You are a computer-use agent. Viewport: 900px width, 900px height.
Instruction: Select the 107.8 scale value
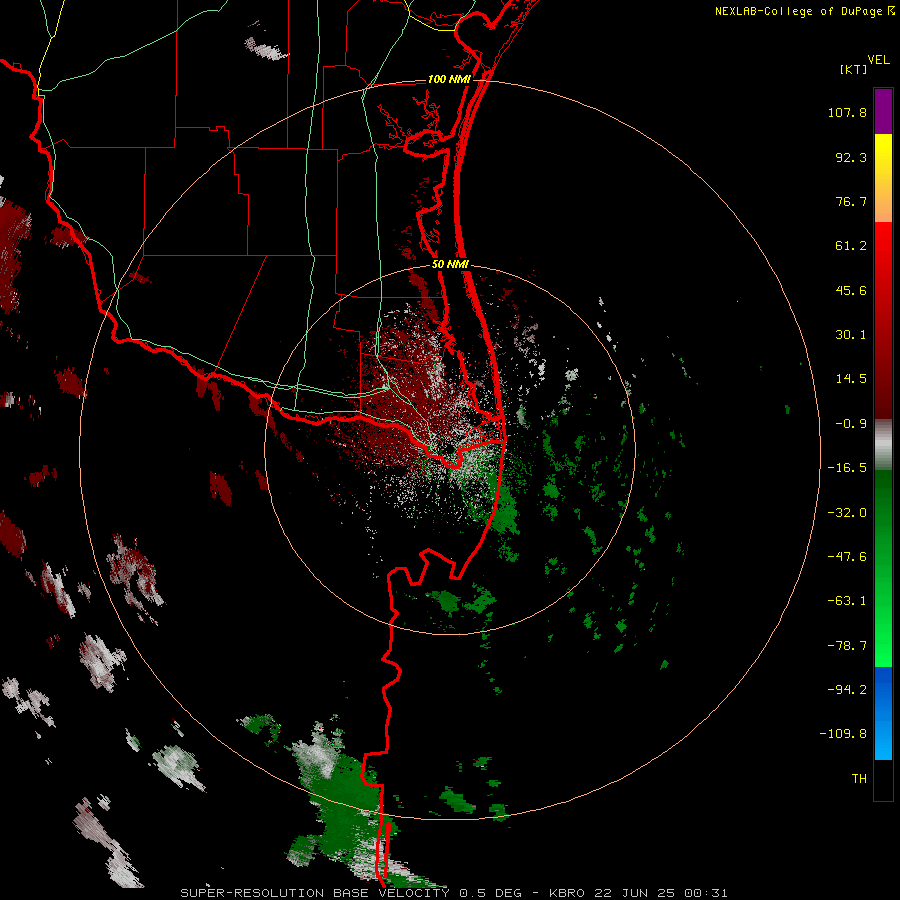click(847, 112)
